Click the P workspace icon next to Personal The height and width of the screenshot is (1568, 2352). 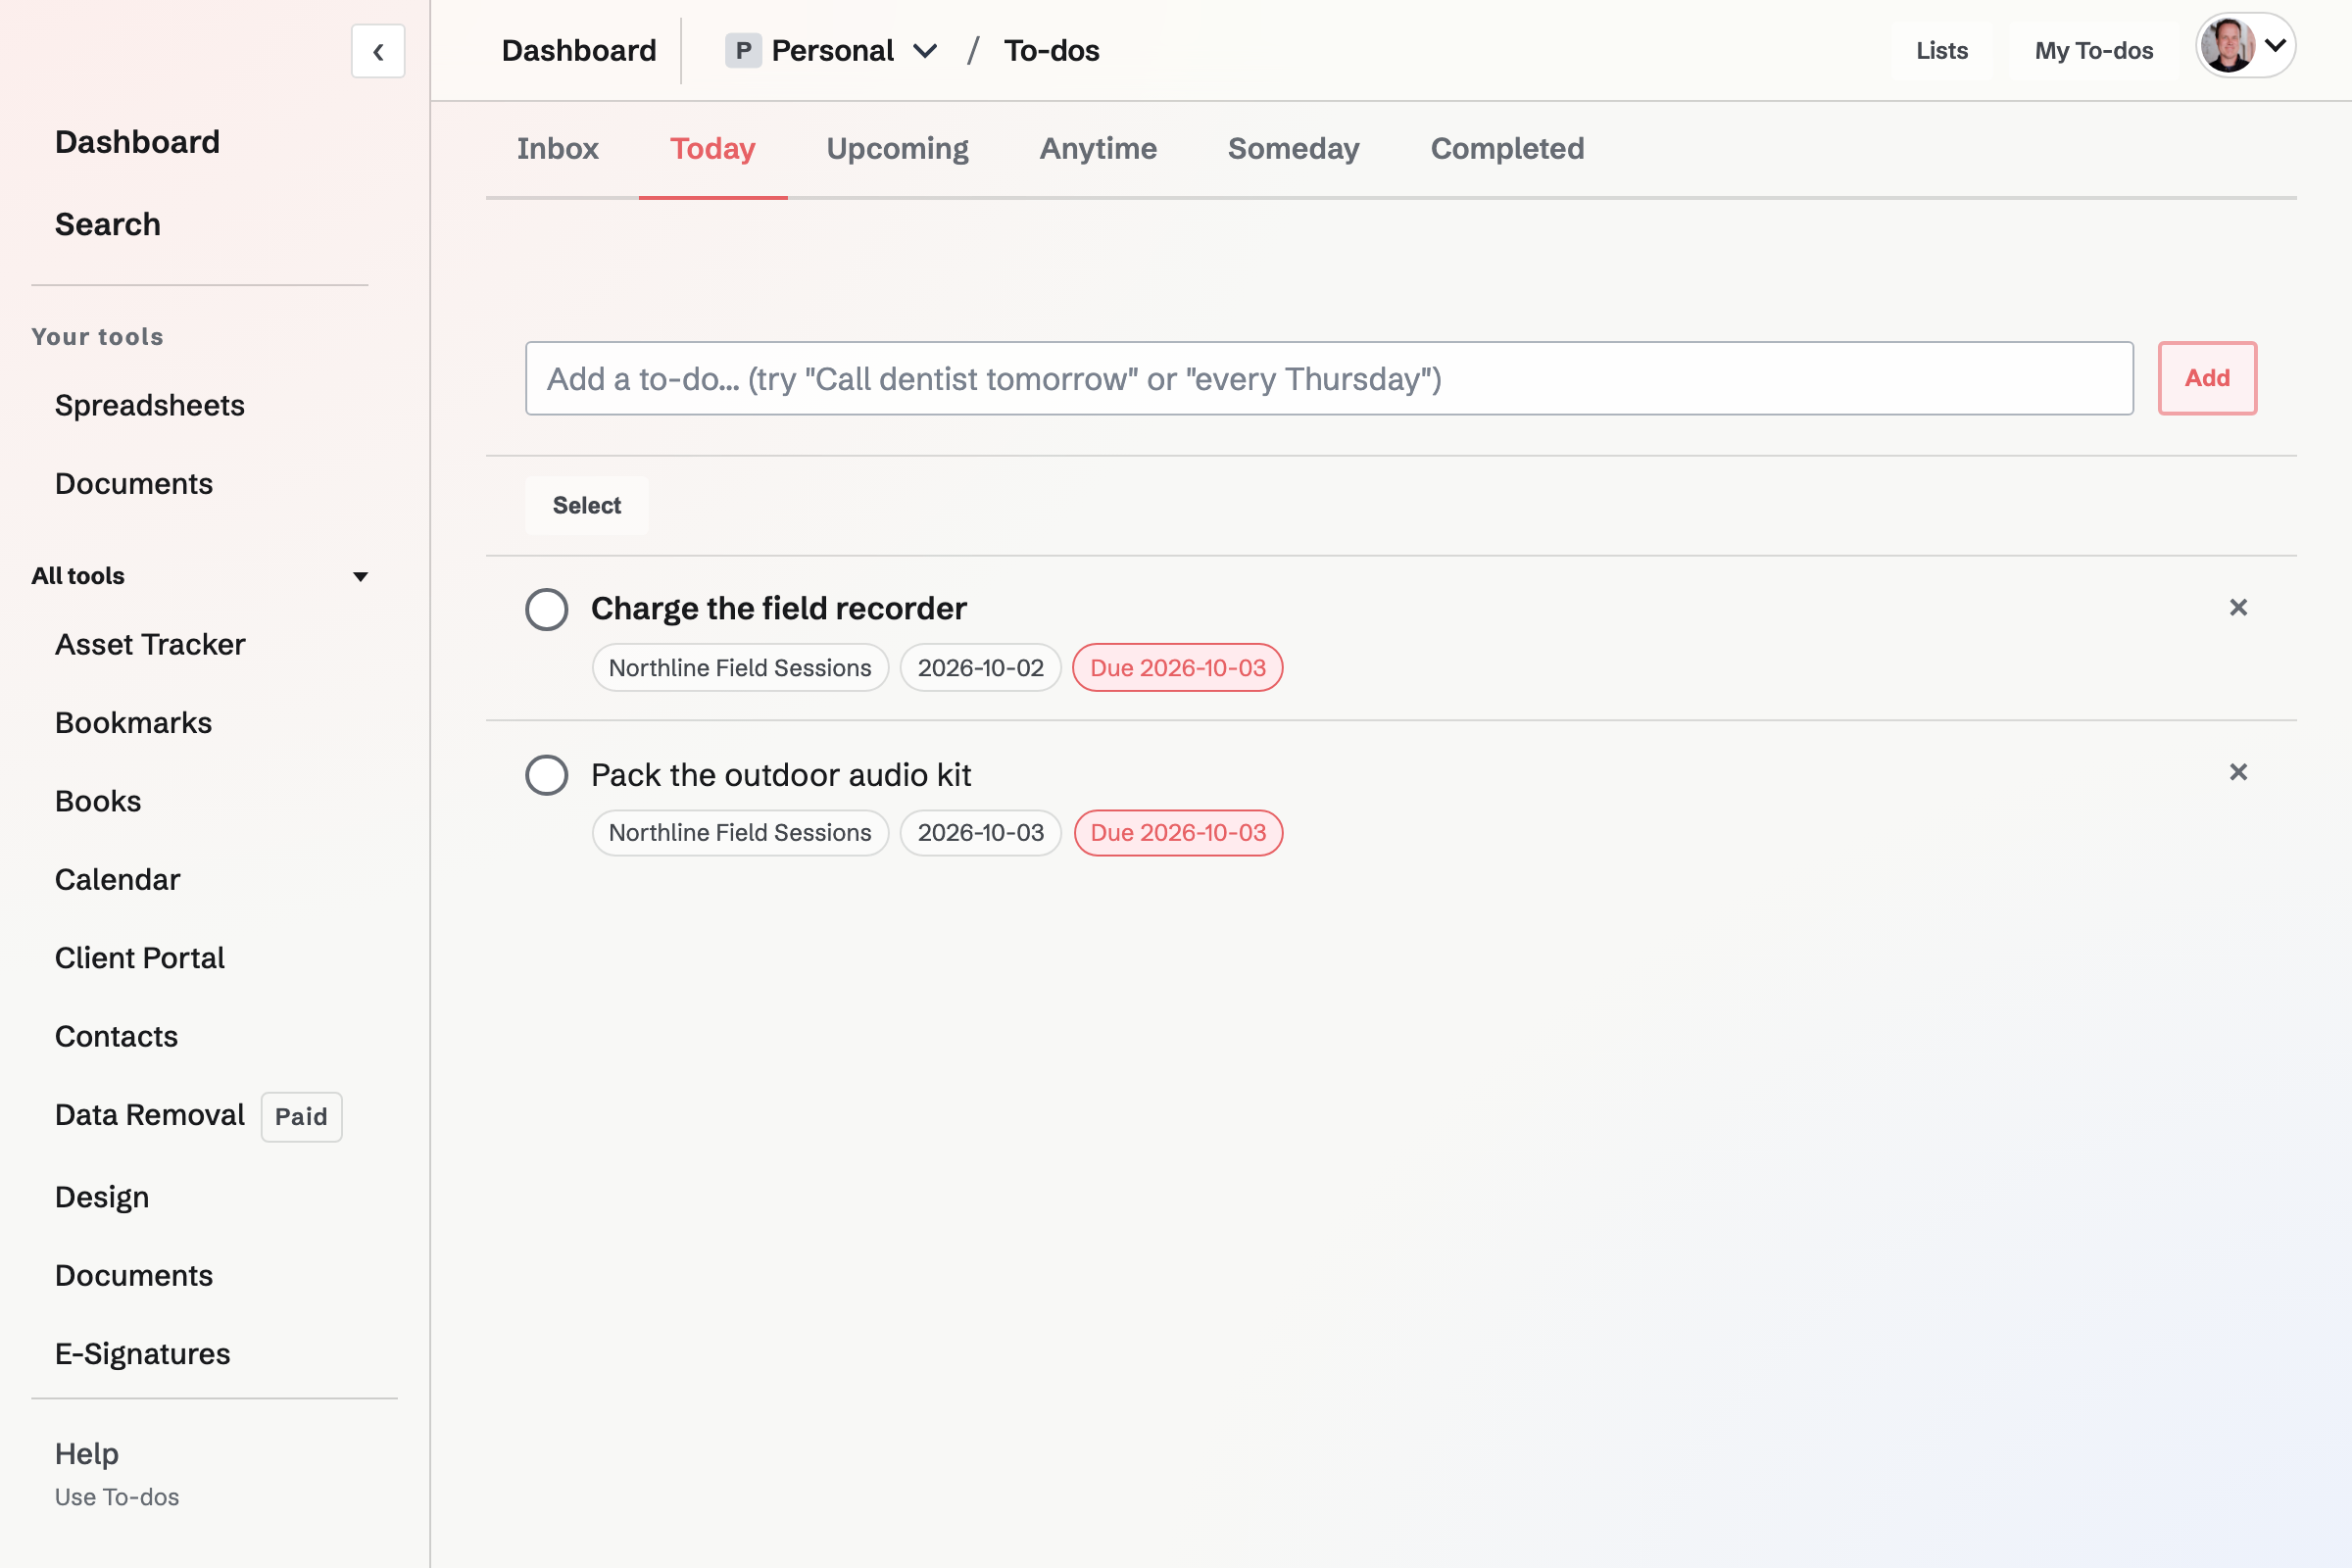(743, 51)
